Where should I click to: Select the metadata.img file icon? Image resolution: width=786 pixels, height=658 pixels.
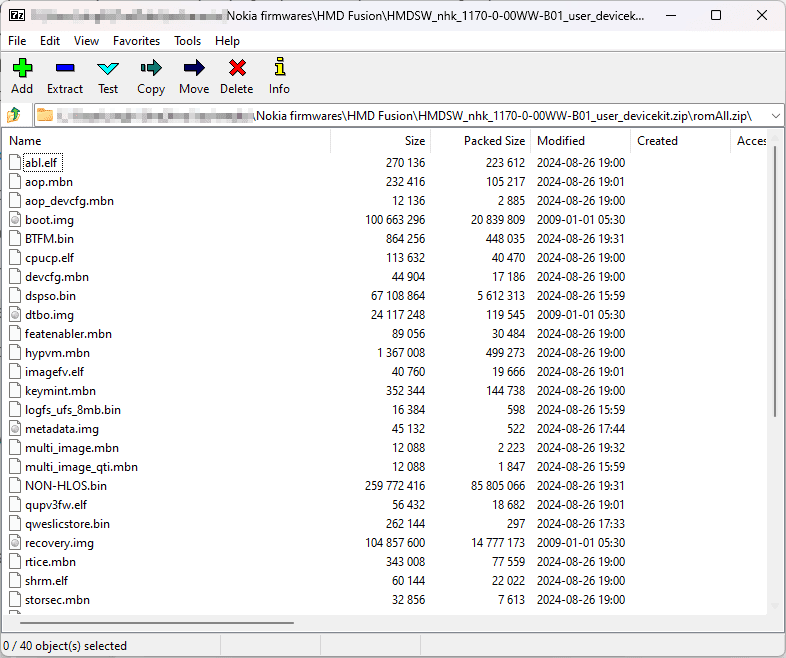(16, 428)
